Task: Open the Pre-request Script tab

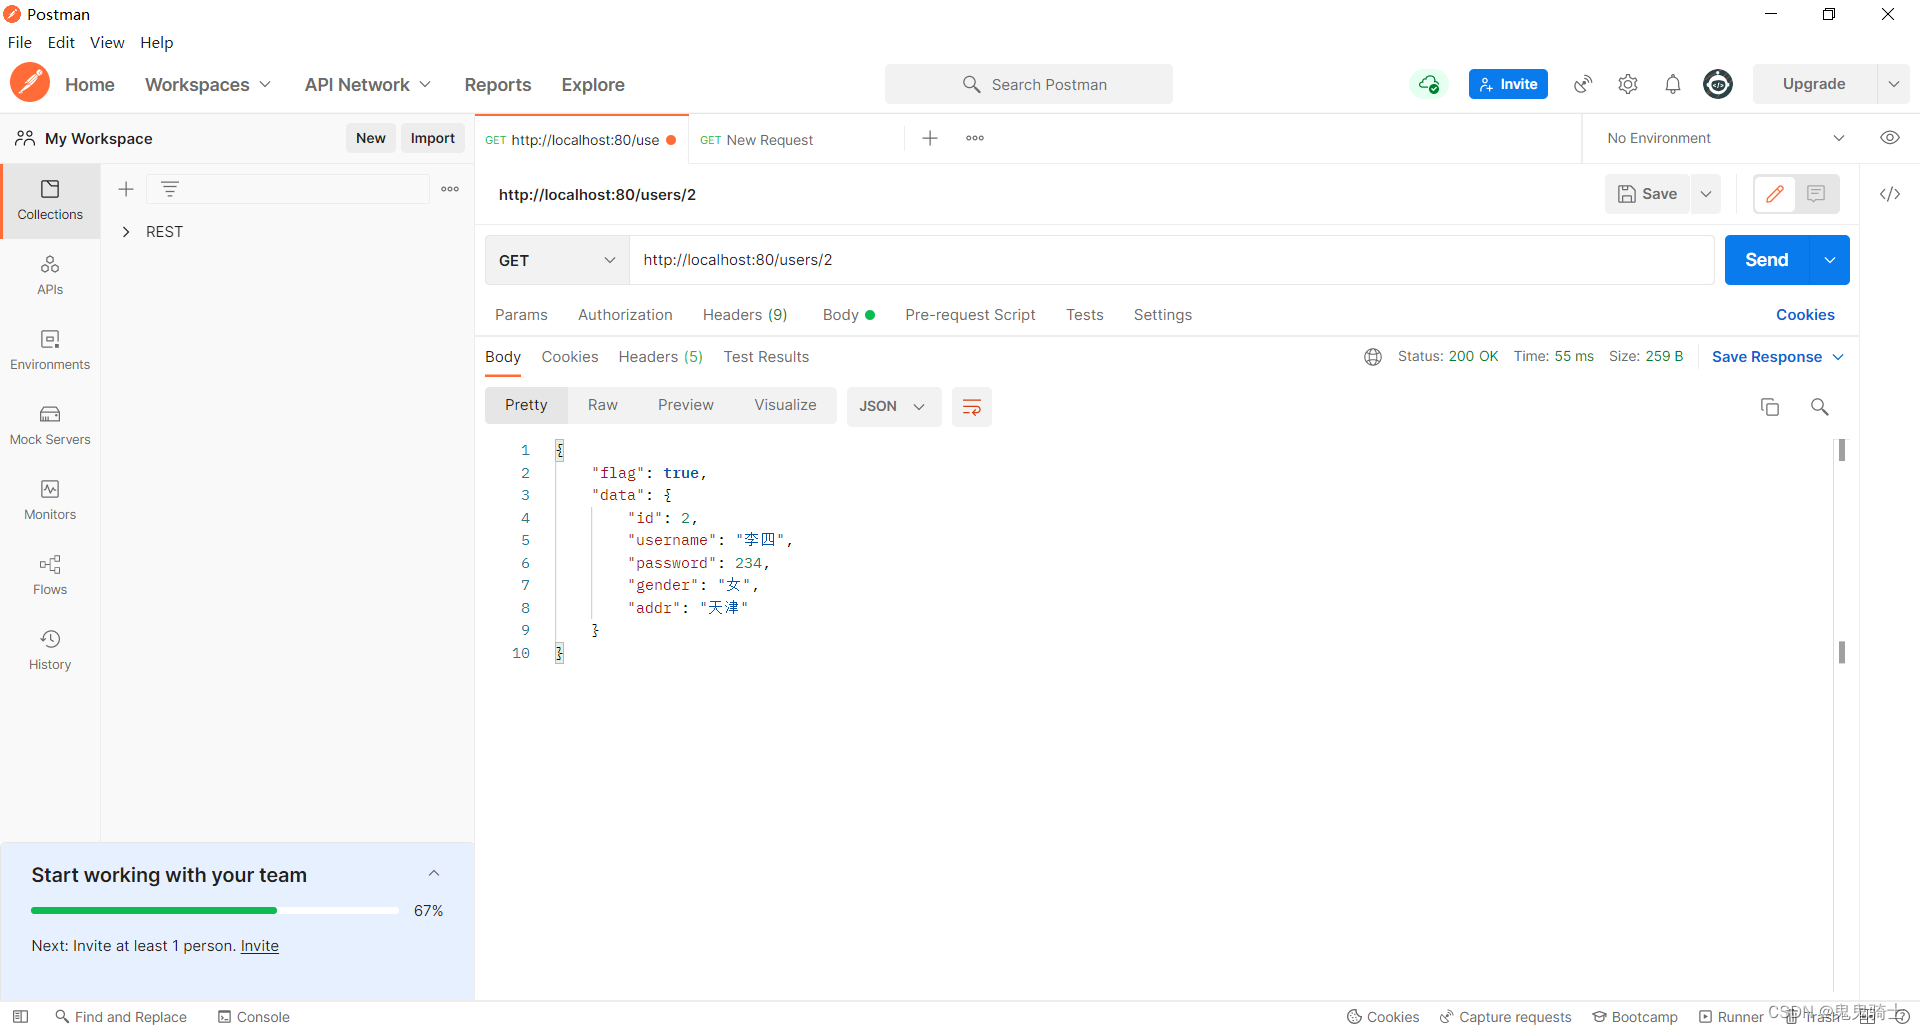Action: coord(970,315)
